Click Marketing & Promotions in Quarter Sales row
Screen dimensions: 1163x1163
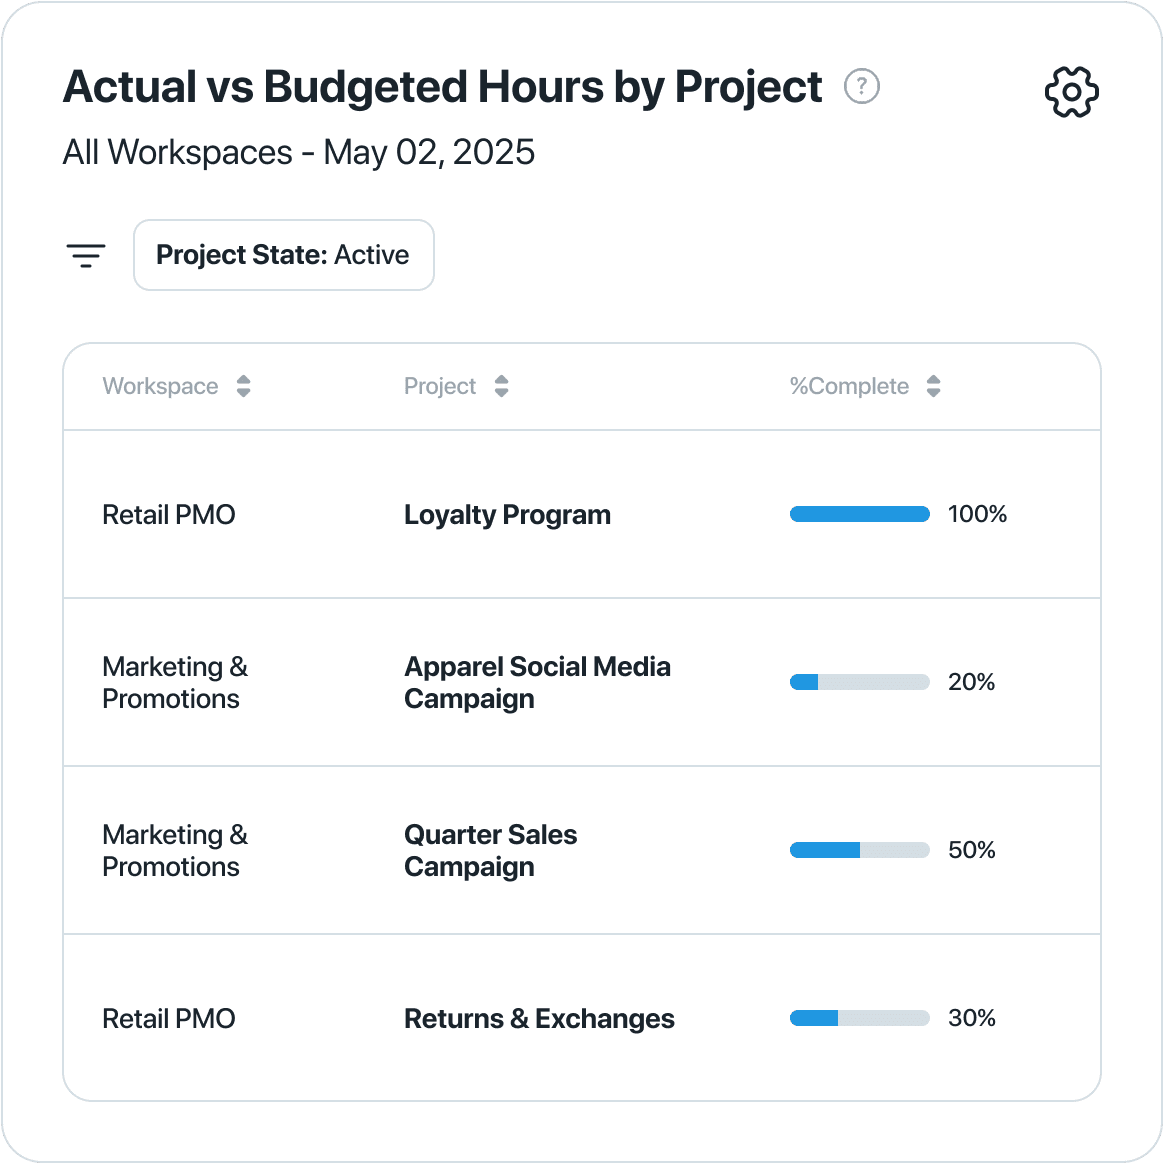tap(175, 850)
